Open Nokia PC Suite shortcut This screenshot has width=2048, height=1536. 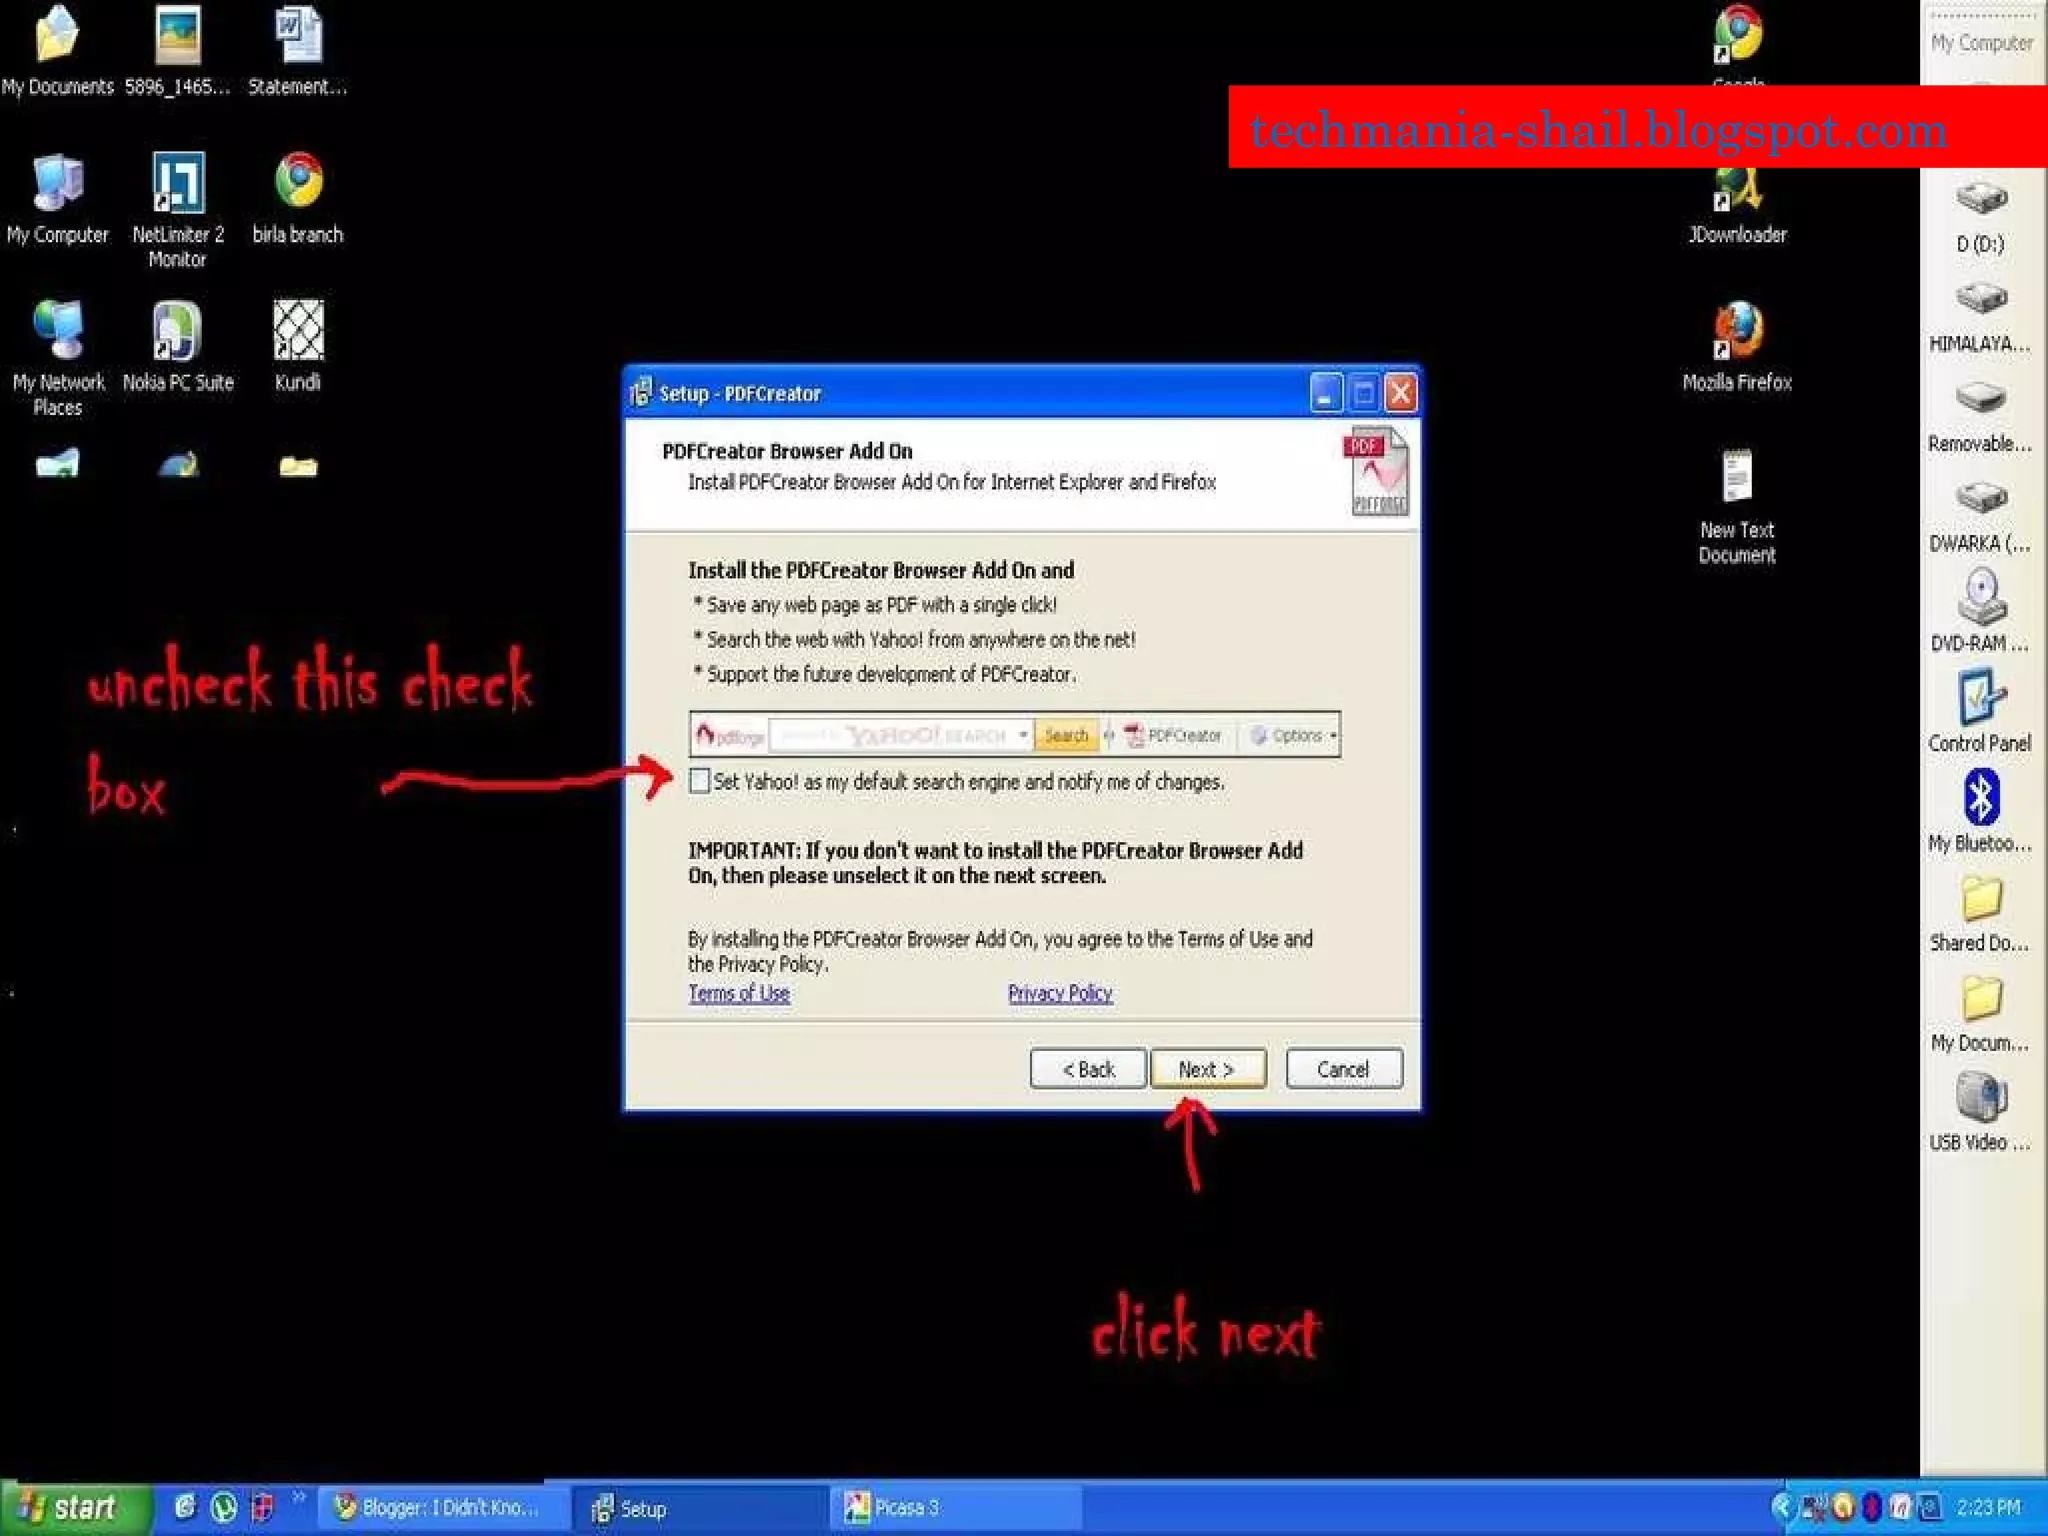point(178,331)
